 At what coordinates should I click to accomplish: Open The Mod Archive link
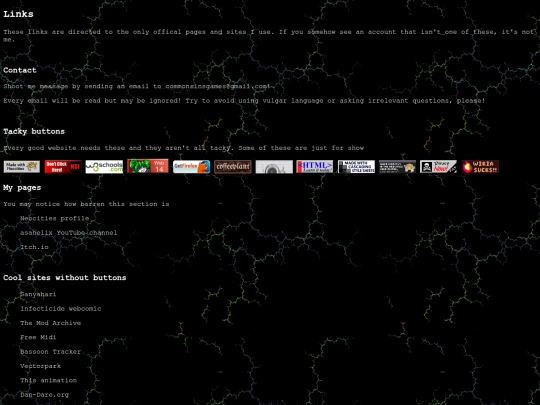coord(51,323)
